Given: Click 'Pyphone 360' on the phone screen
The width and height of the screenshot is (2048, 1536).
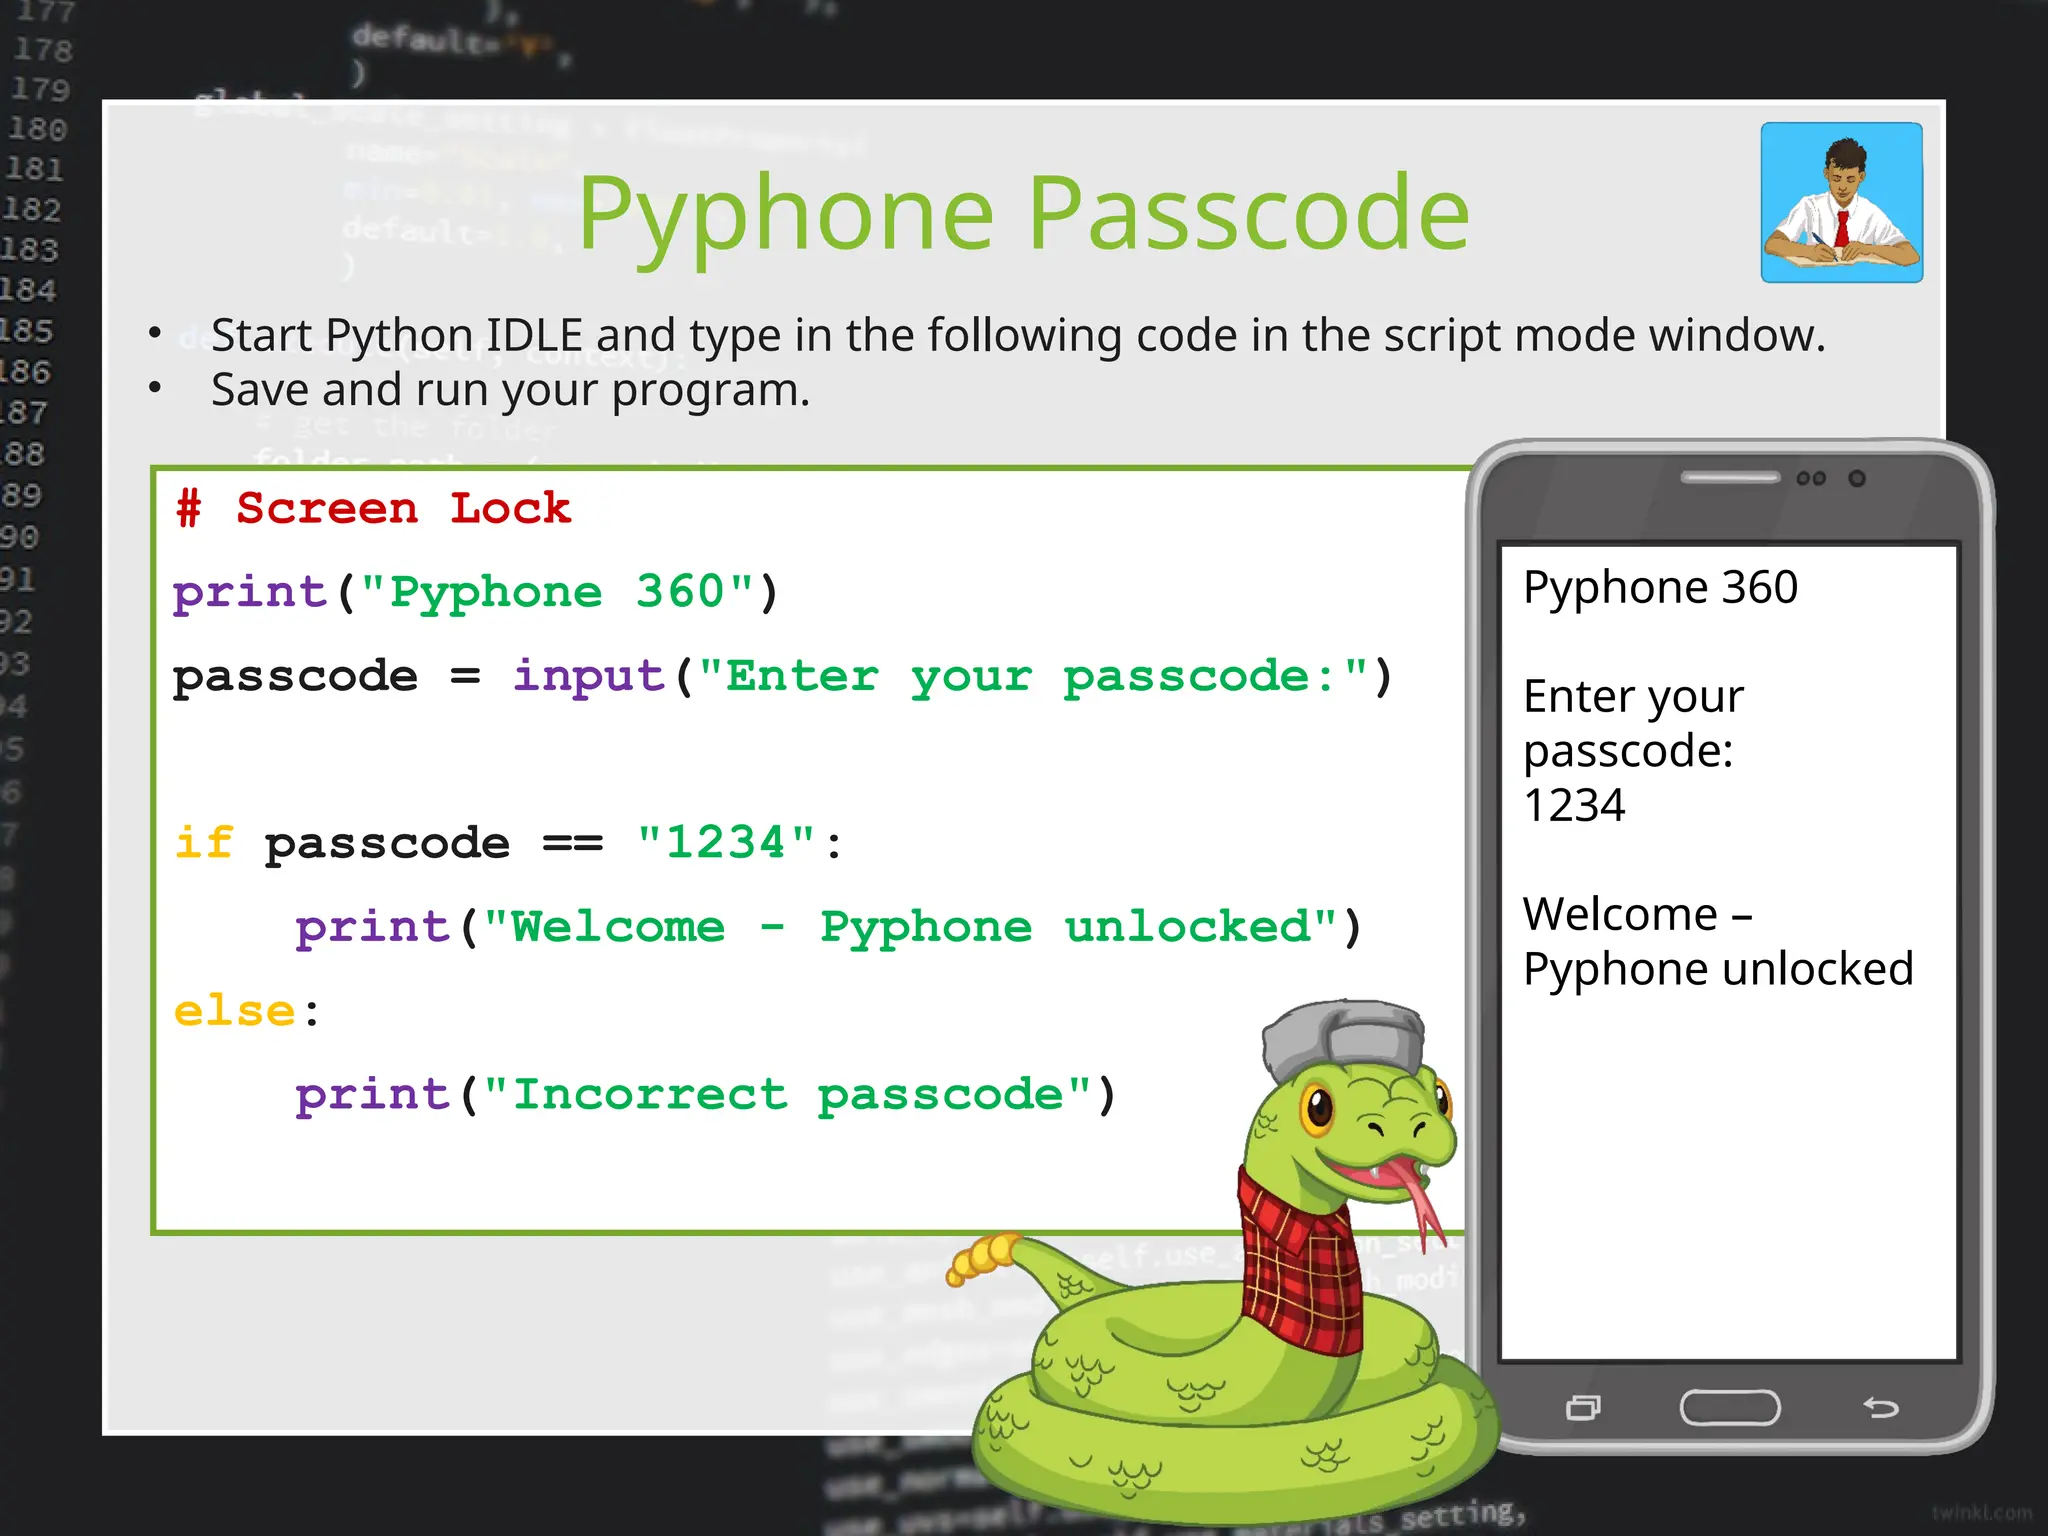Looking at the screenshot, I should click(1660, 587).
